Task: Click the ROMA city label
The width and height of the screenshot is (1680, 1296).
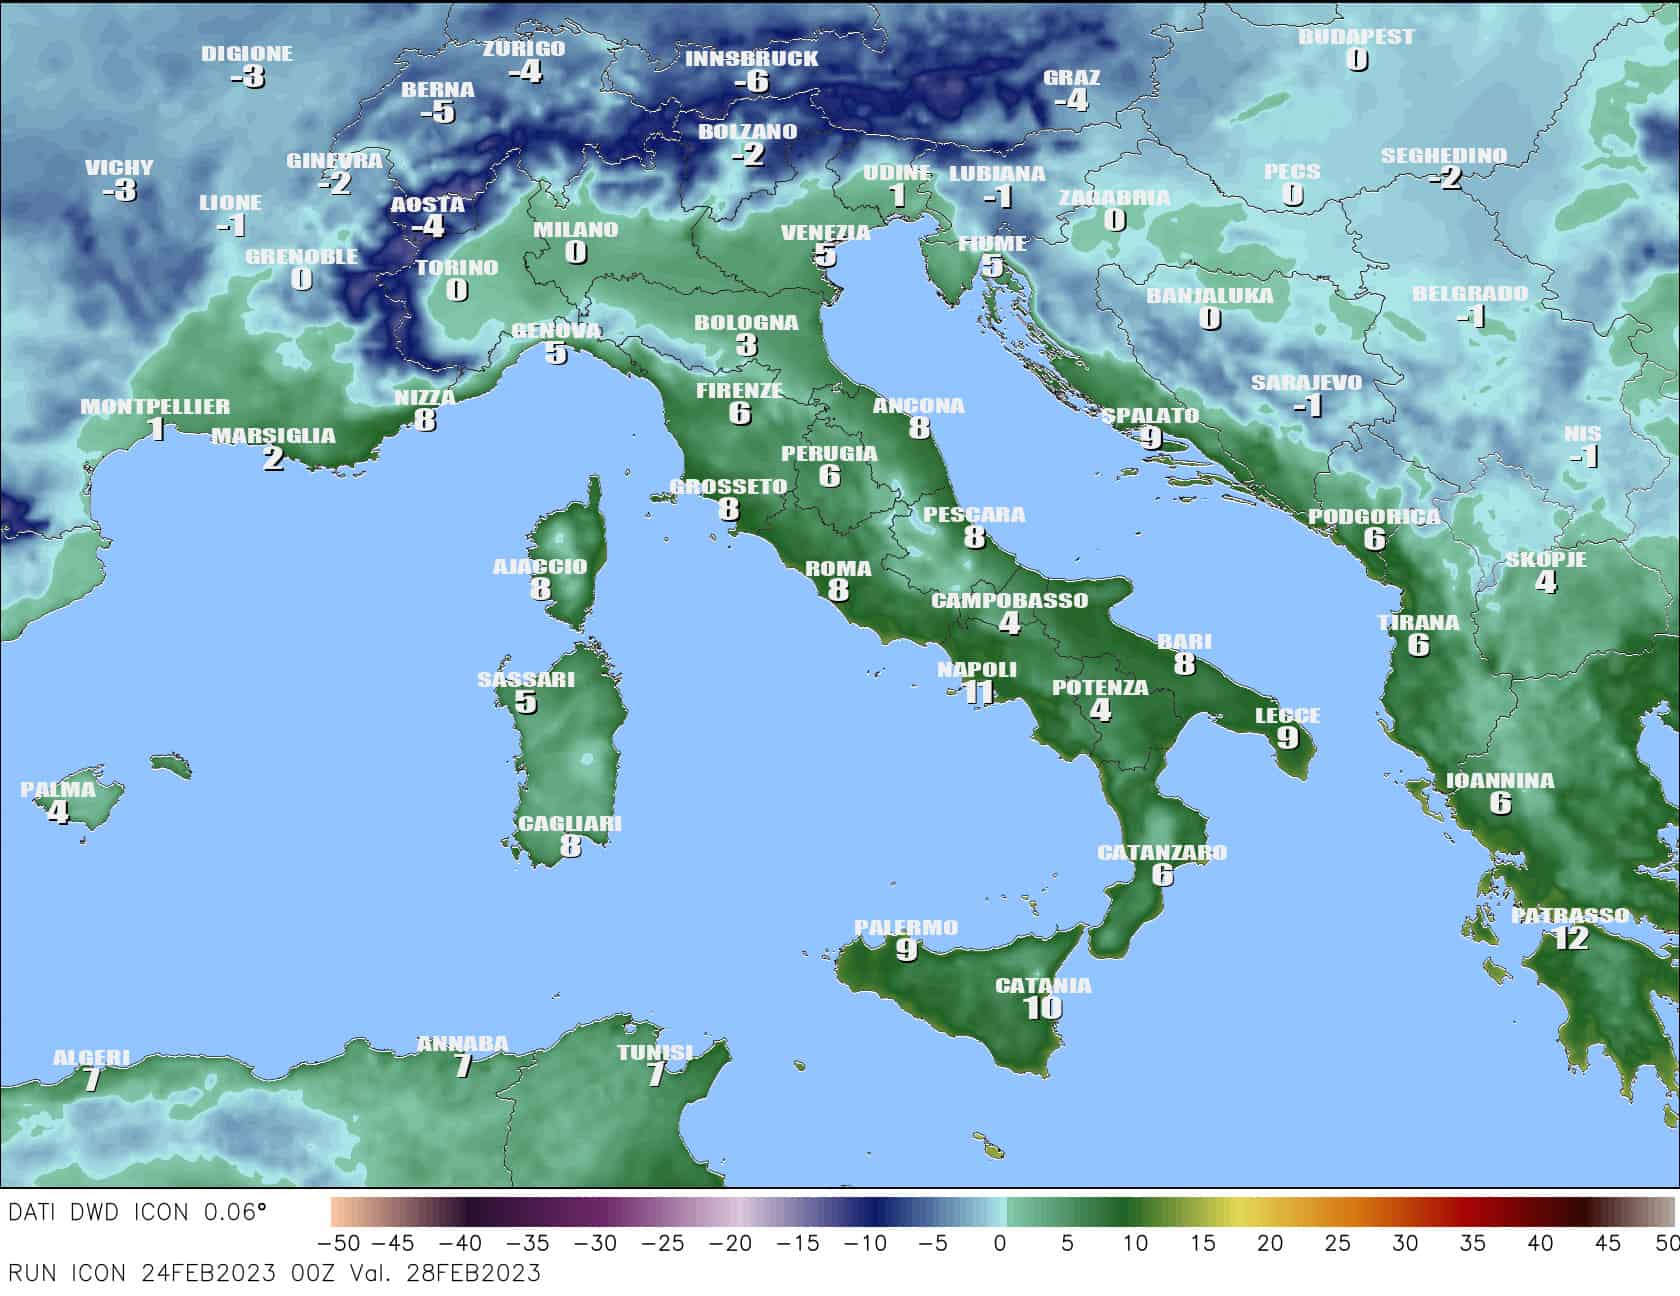Action: coord(838,569)
